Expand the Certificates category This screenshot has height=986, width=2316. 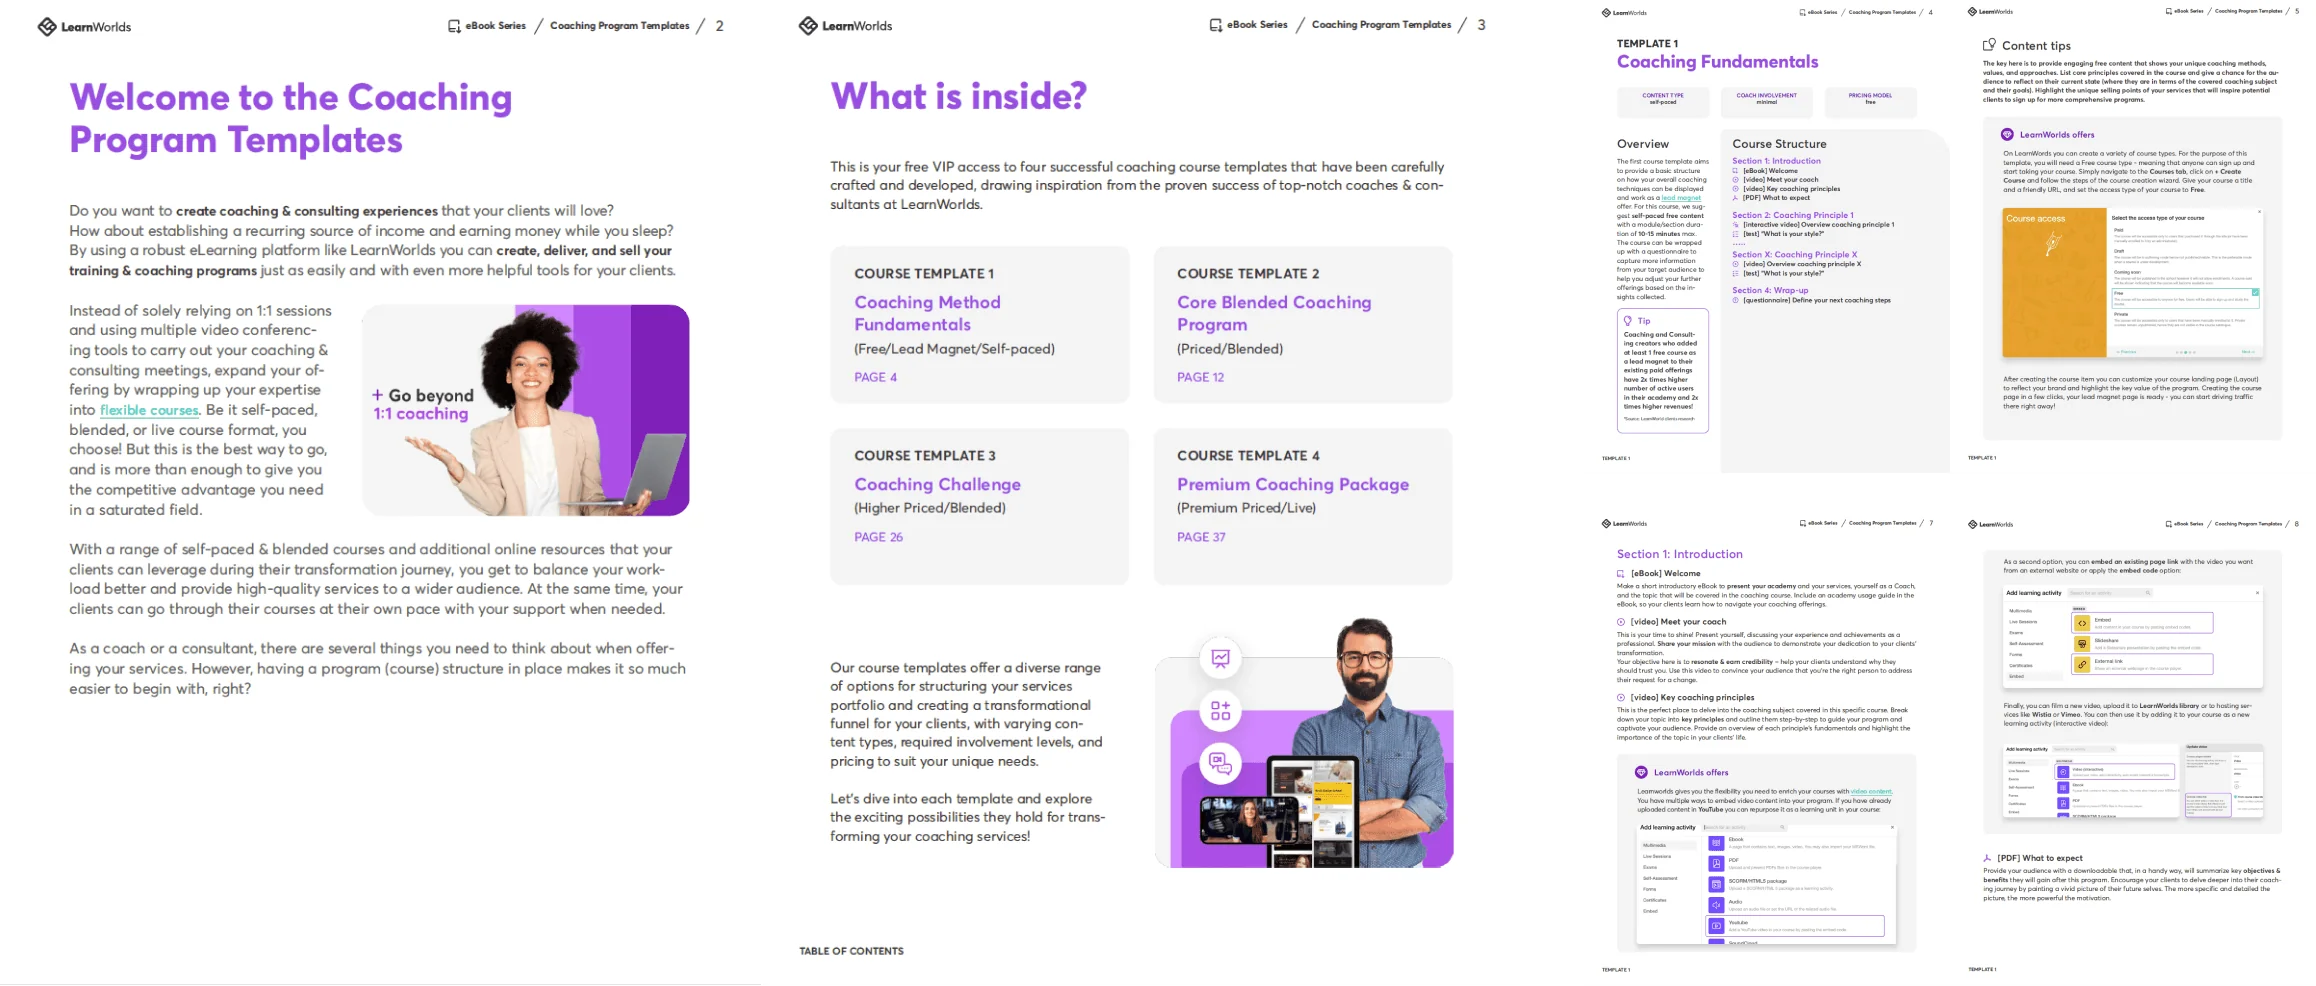(1655, 900)
